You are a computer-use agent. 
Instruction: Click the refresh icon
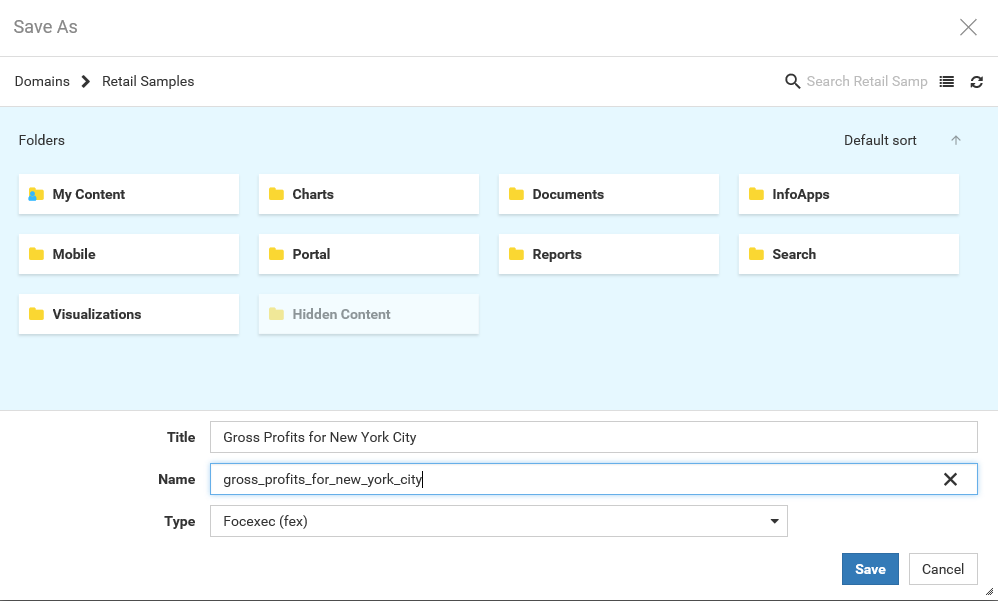point(977,82)
